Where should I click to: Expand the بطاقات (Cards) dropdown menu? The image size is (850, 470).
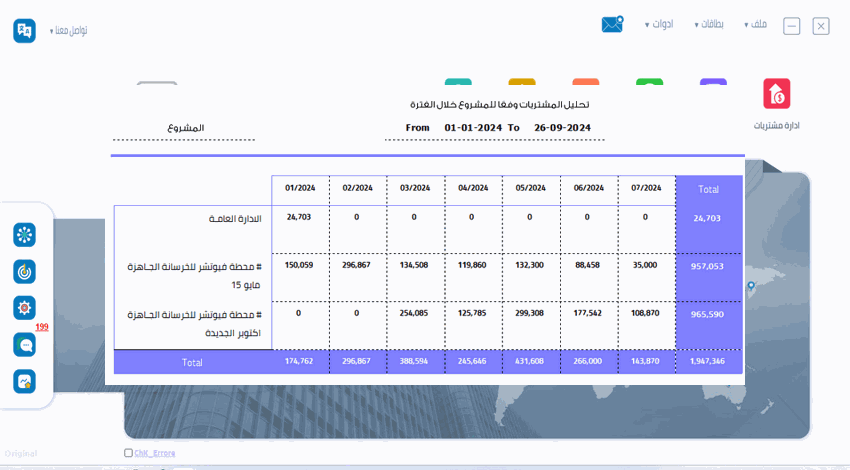pyautogui.click(x=711, y=24)
